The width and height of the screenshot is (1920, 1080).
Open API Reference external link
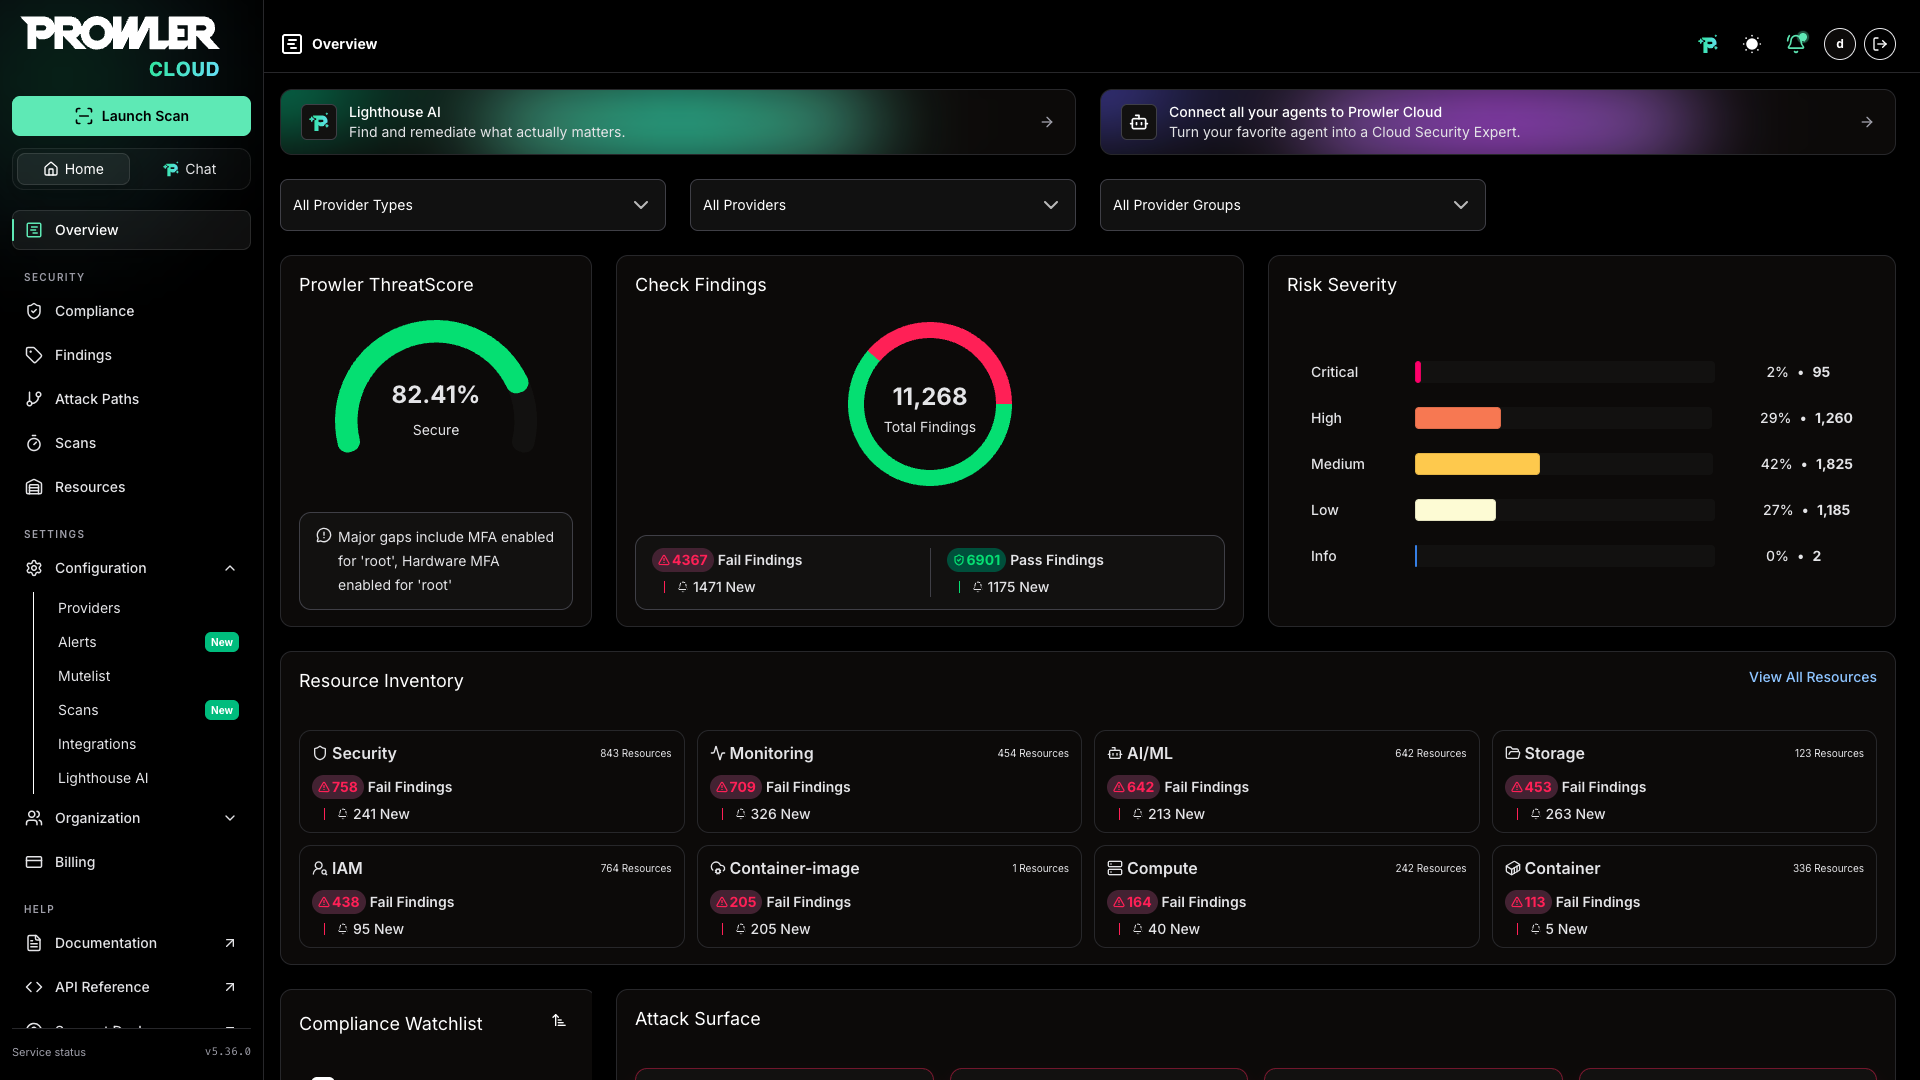(131, 987)
